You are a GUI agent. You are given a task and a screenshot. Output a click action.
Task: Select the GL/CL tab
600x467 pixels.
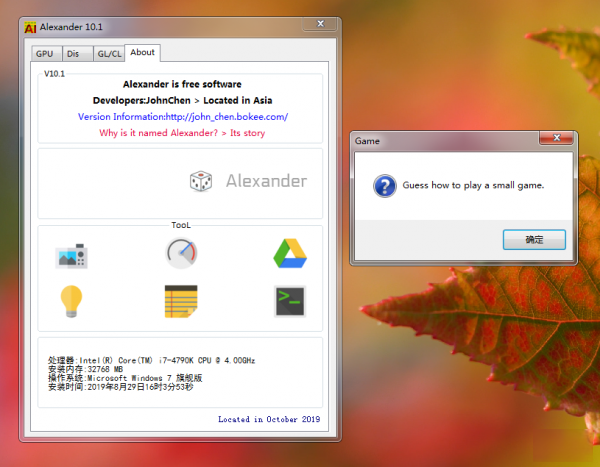108,54
